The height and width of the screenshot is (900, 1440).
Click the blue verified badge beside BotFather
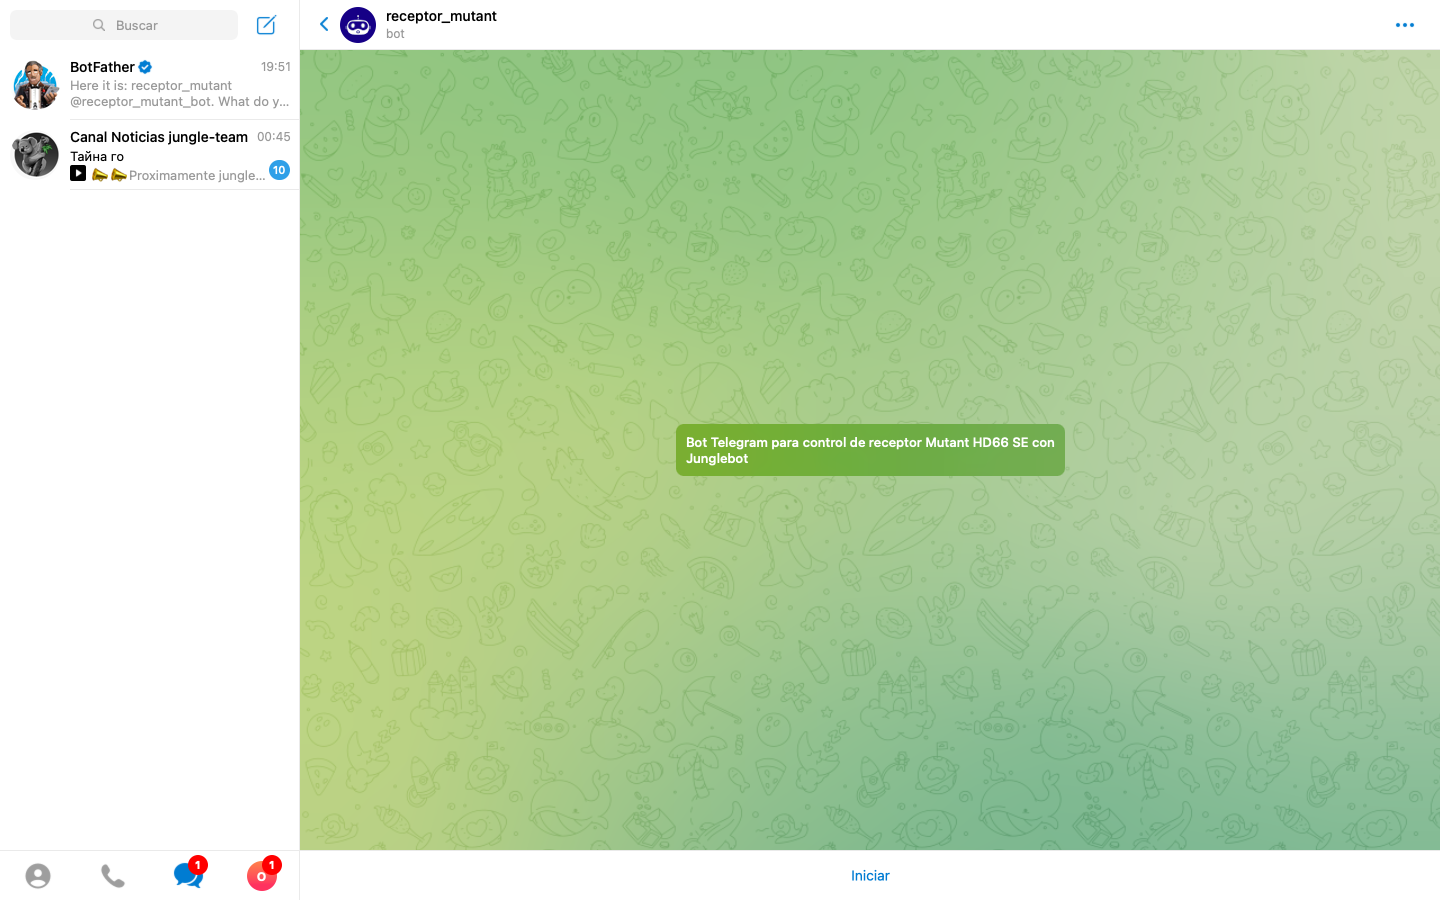[x=146, y=67]
